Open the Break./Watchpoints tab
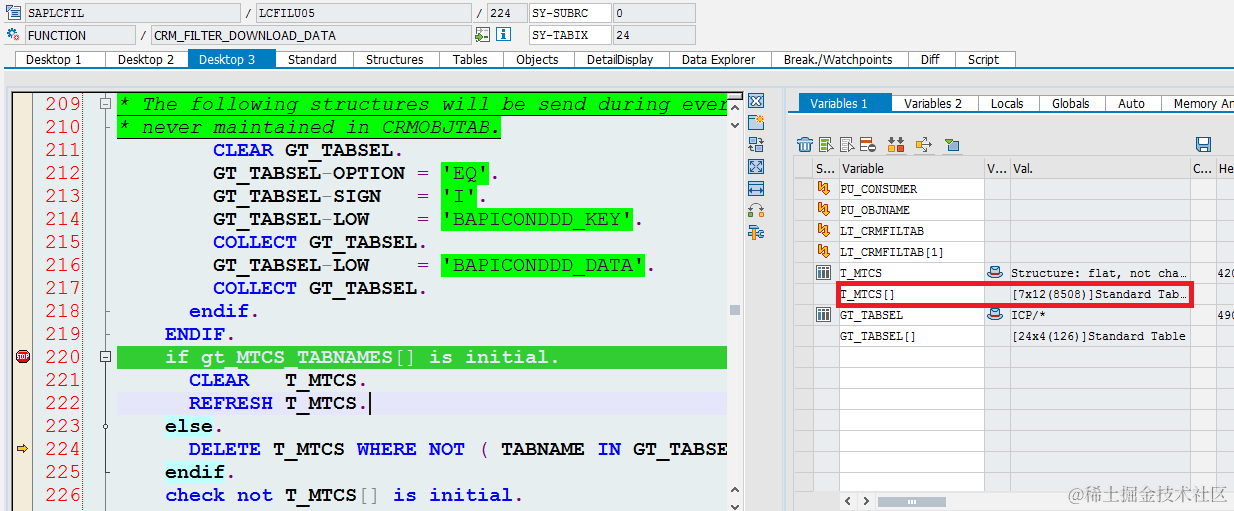The height and width of the screenshot is (511, 1234). tap(838, 59)
